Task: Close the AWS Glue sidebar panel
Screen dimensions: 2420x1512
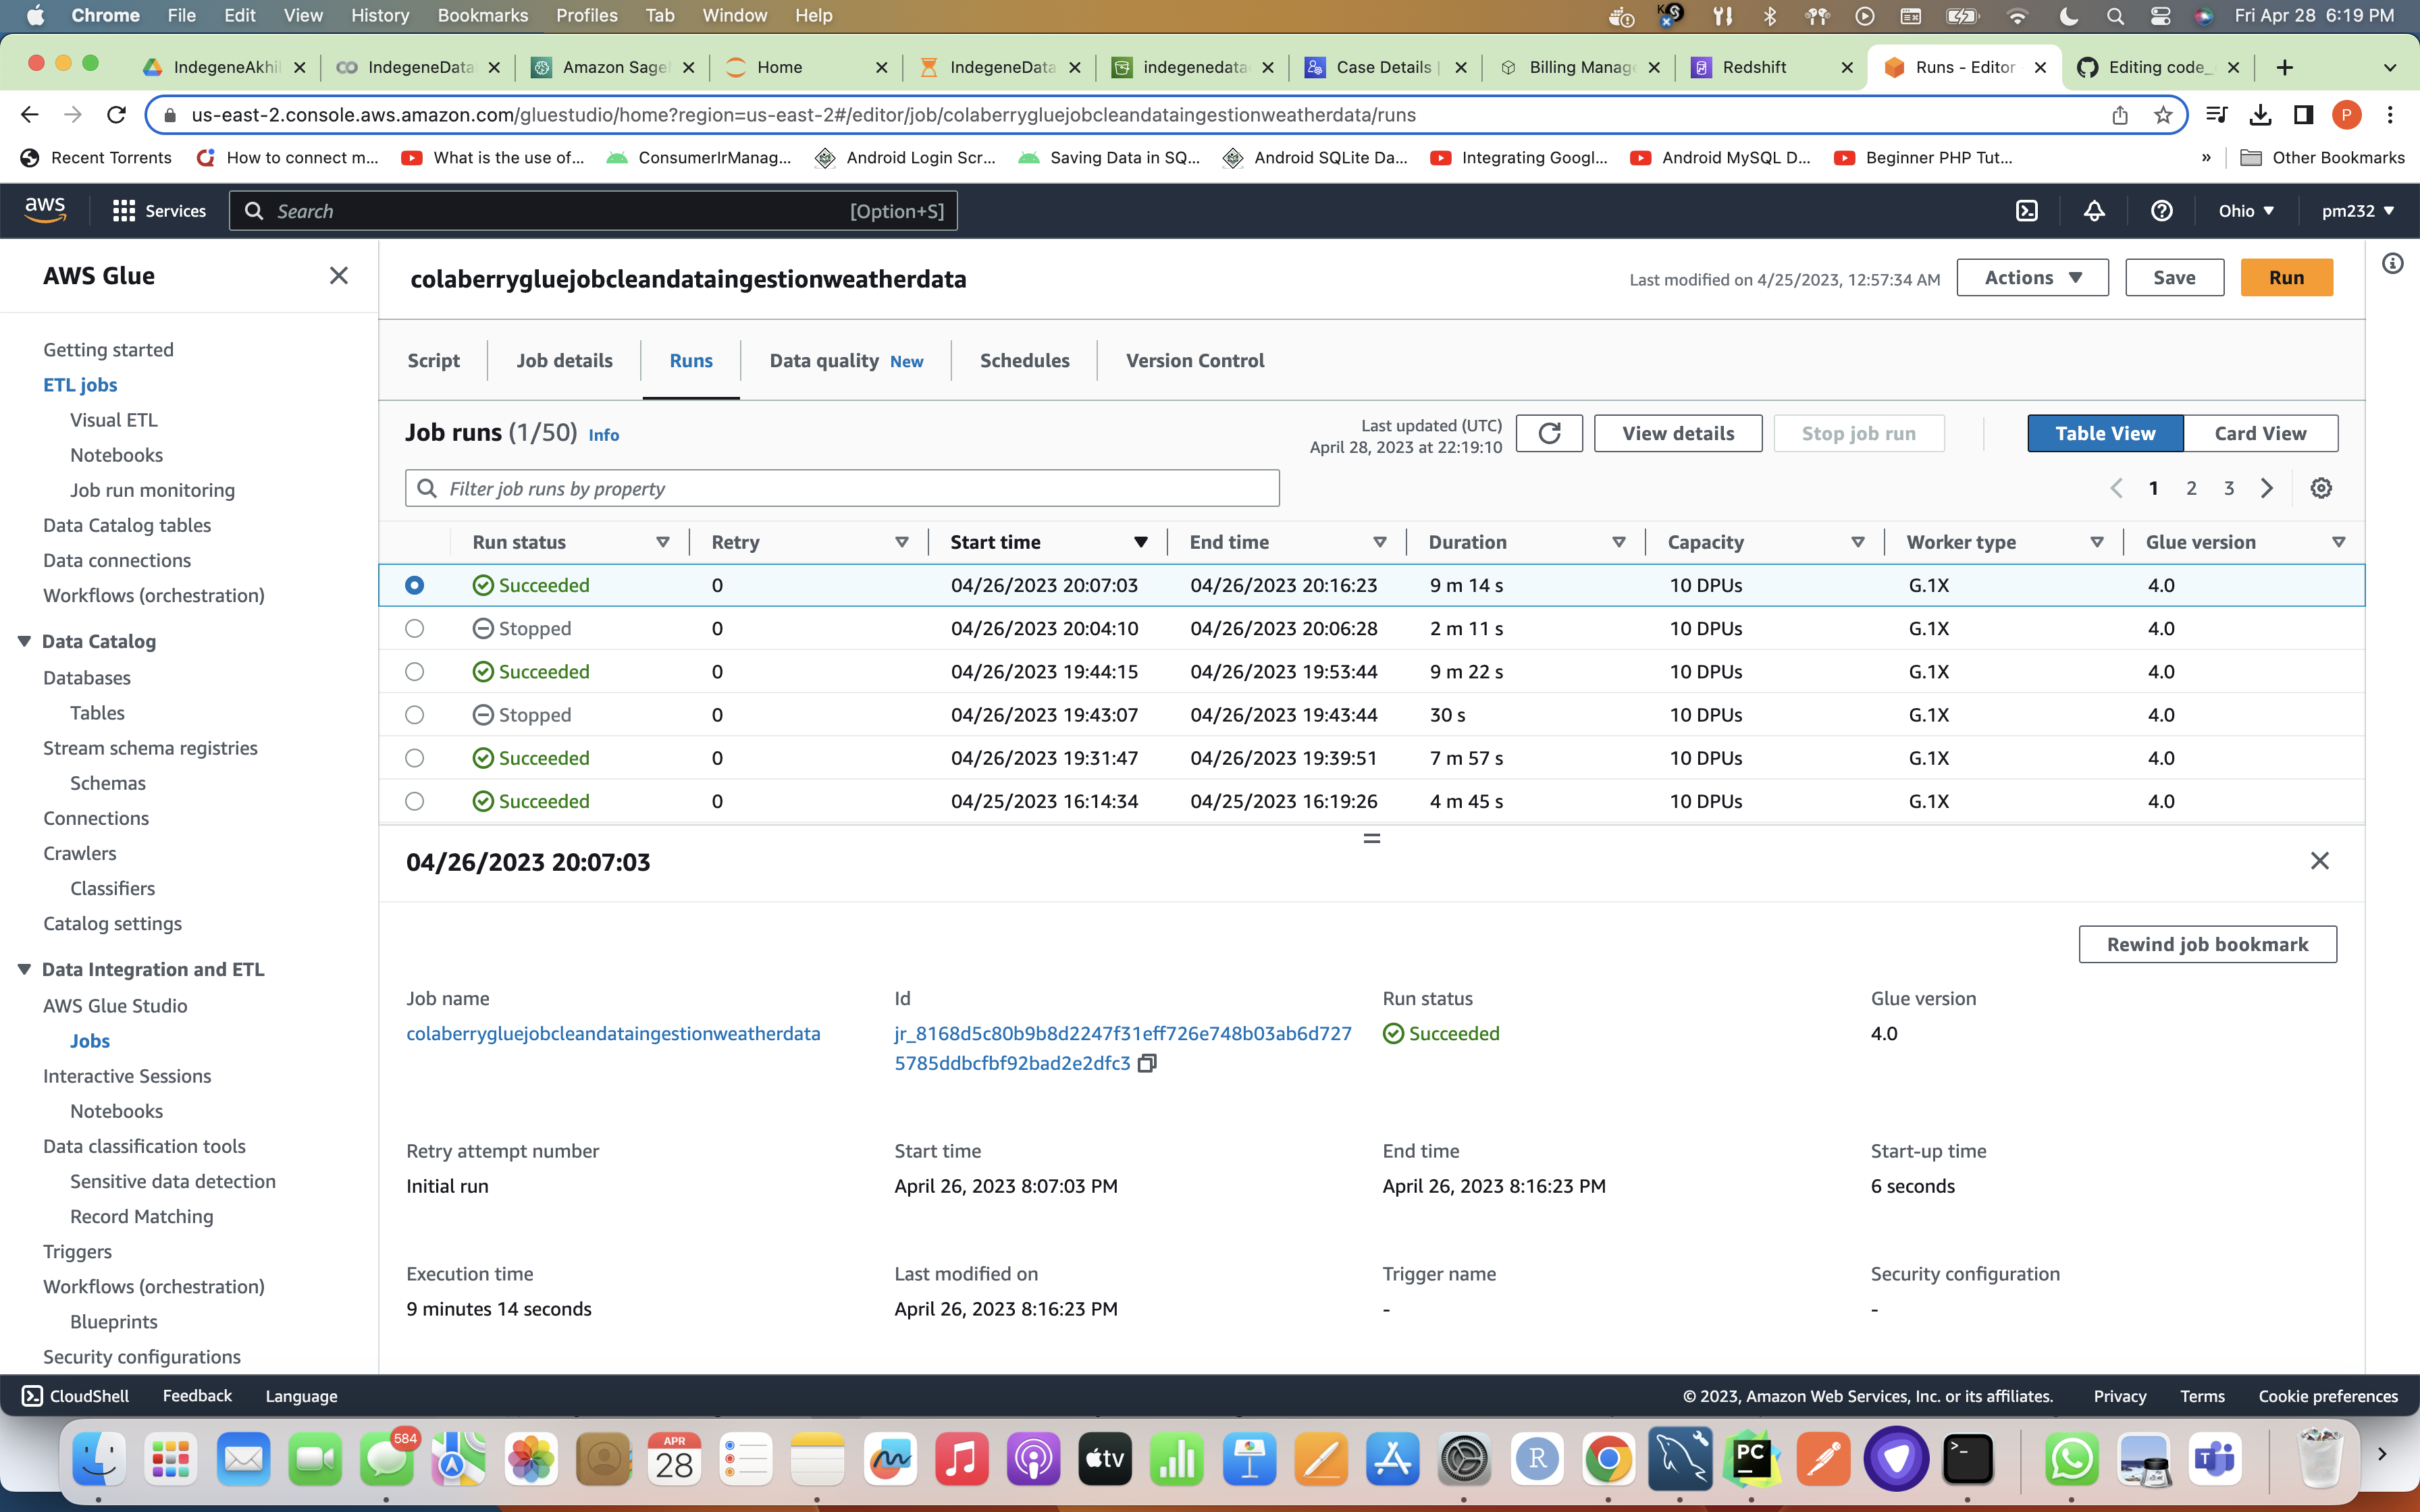Action: click(x=339, y=276)
